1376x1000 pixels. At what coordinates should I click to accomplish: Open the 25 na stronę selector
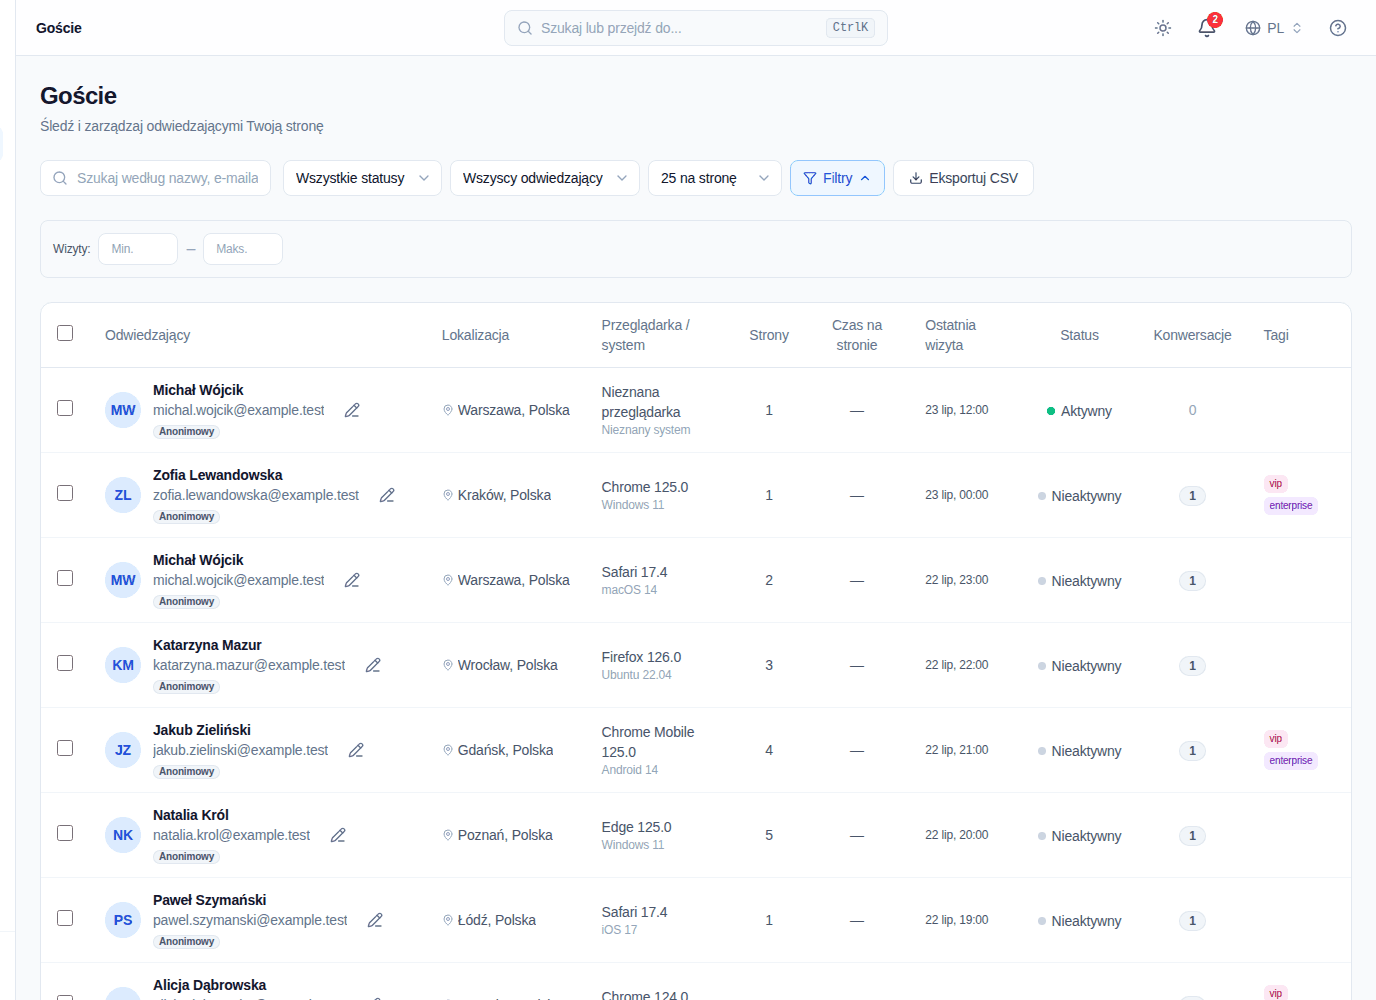[x=715, y=178]
